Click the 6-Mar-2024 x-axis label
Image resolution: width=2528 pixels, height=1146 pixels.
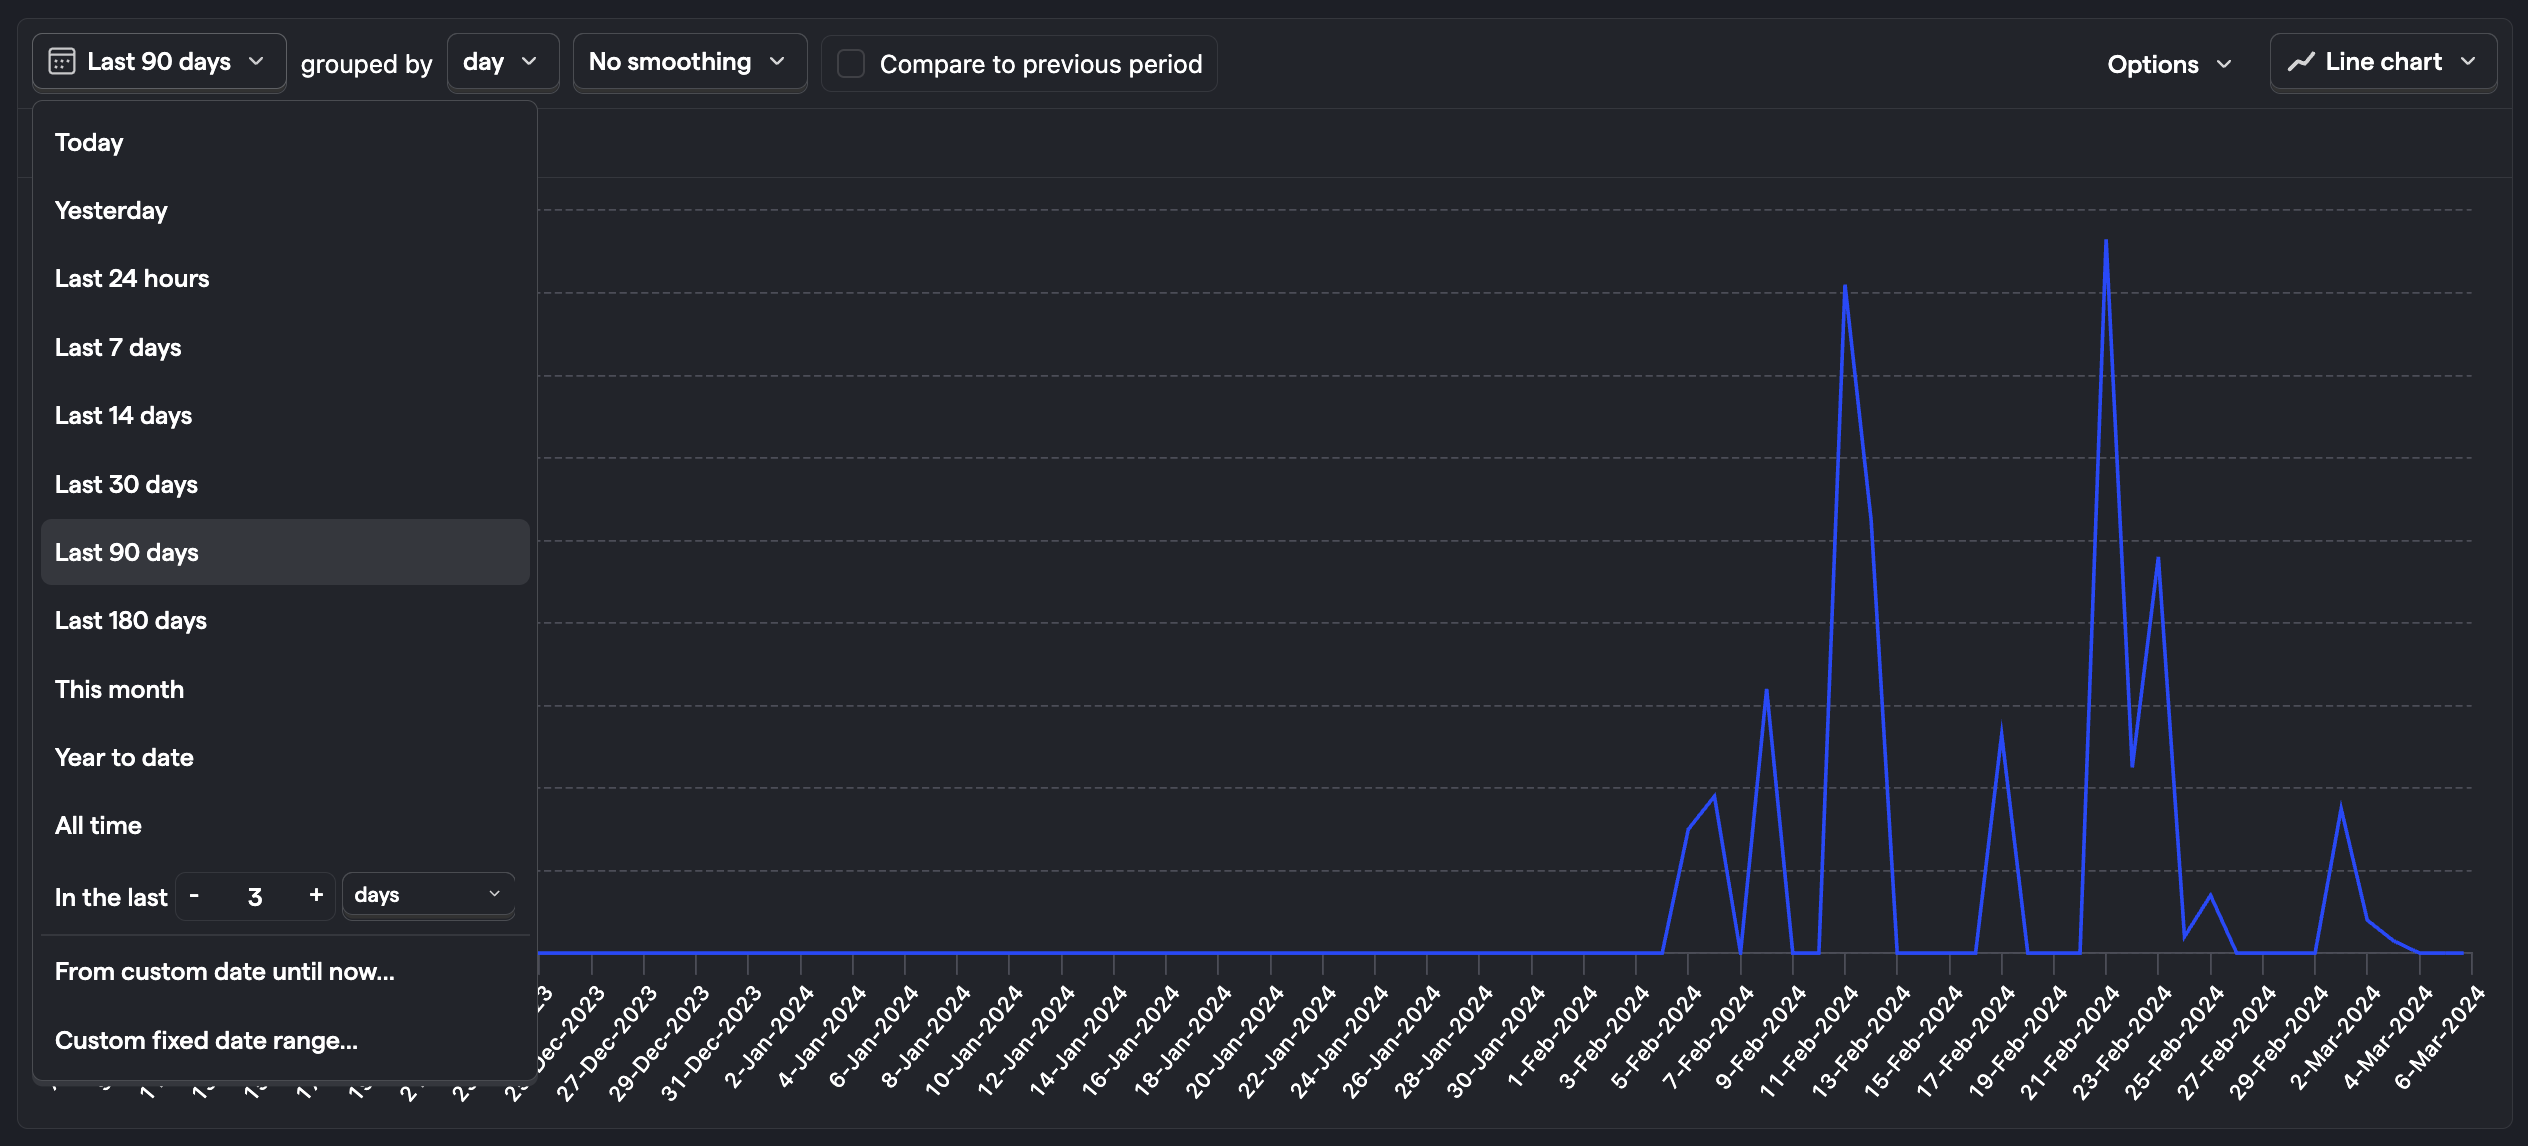2438,1038
